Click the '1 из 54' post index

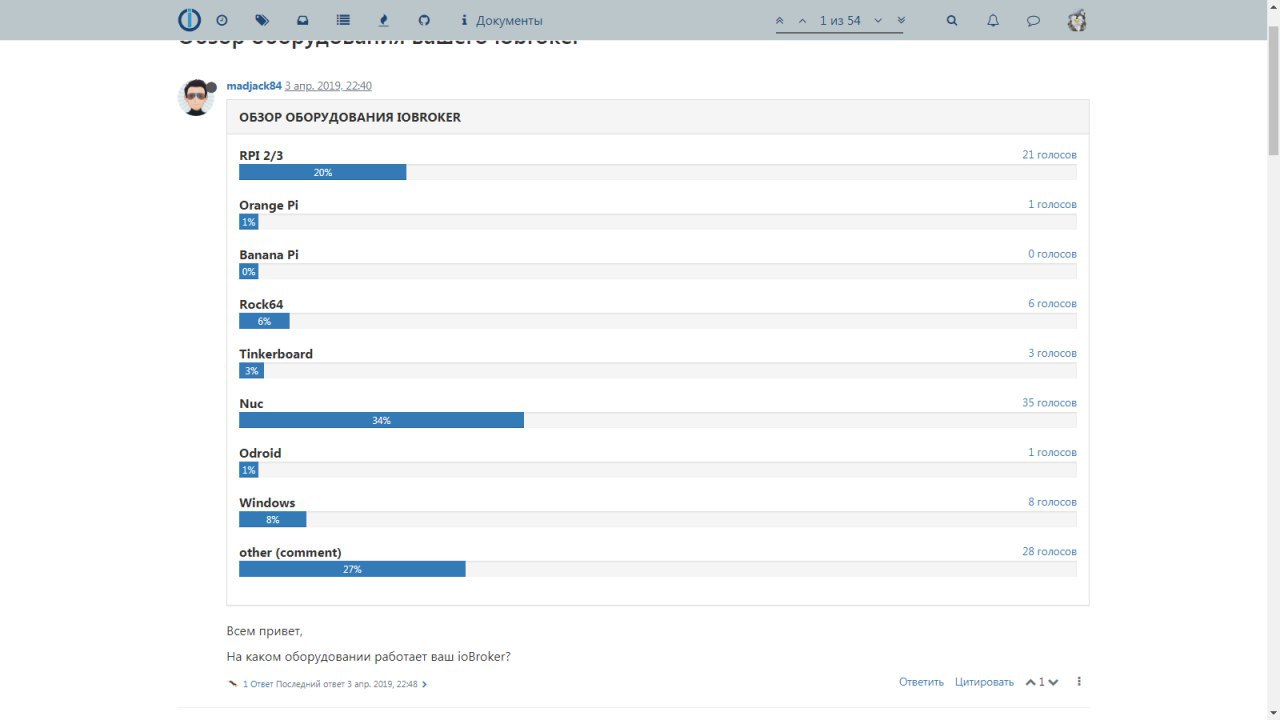point(840,20)
